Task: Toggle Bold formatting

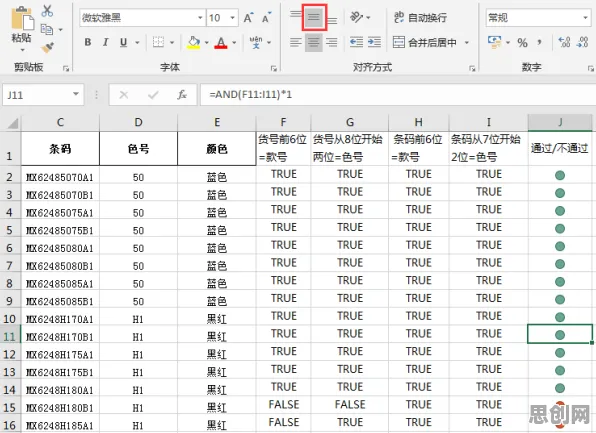Action: (x=88, y=42)
